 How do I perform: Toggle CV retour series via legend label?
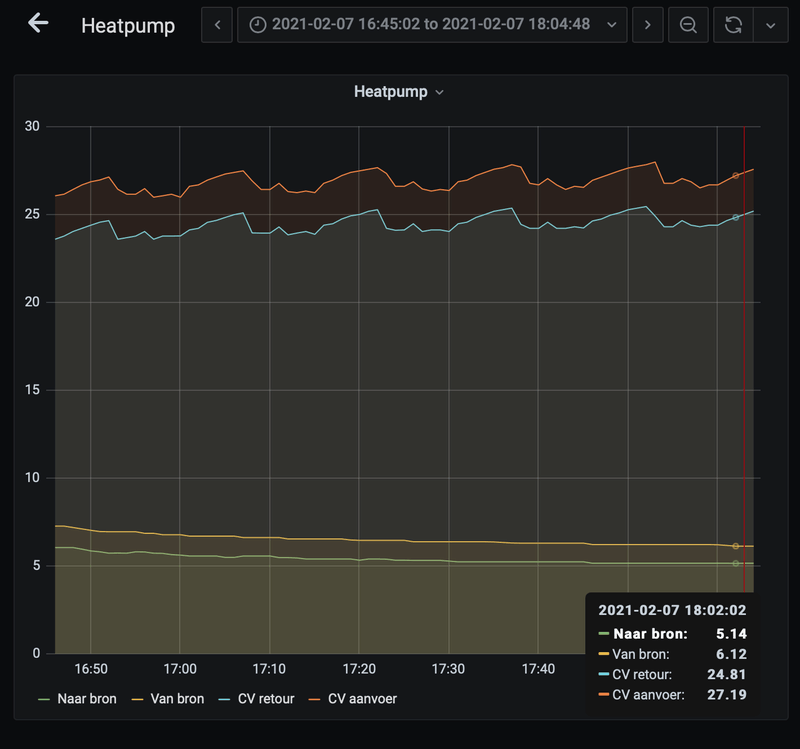point(266,699)
